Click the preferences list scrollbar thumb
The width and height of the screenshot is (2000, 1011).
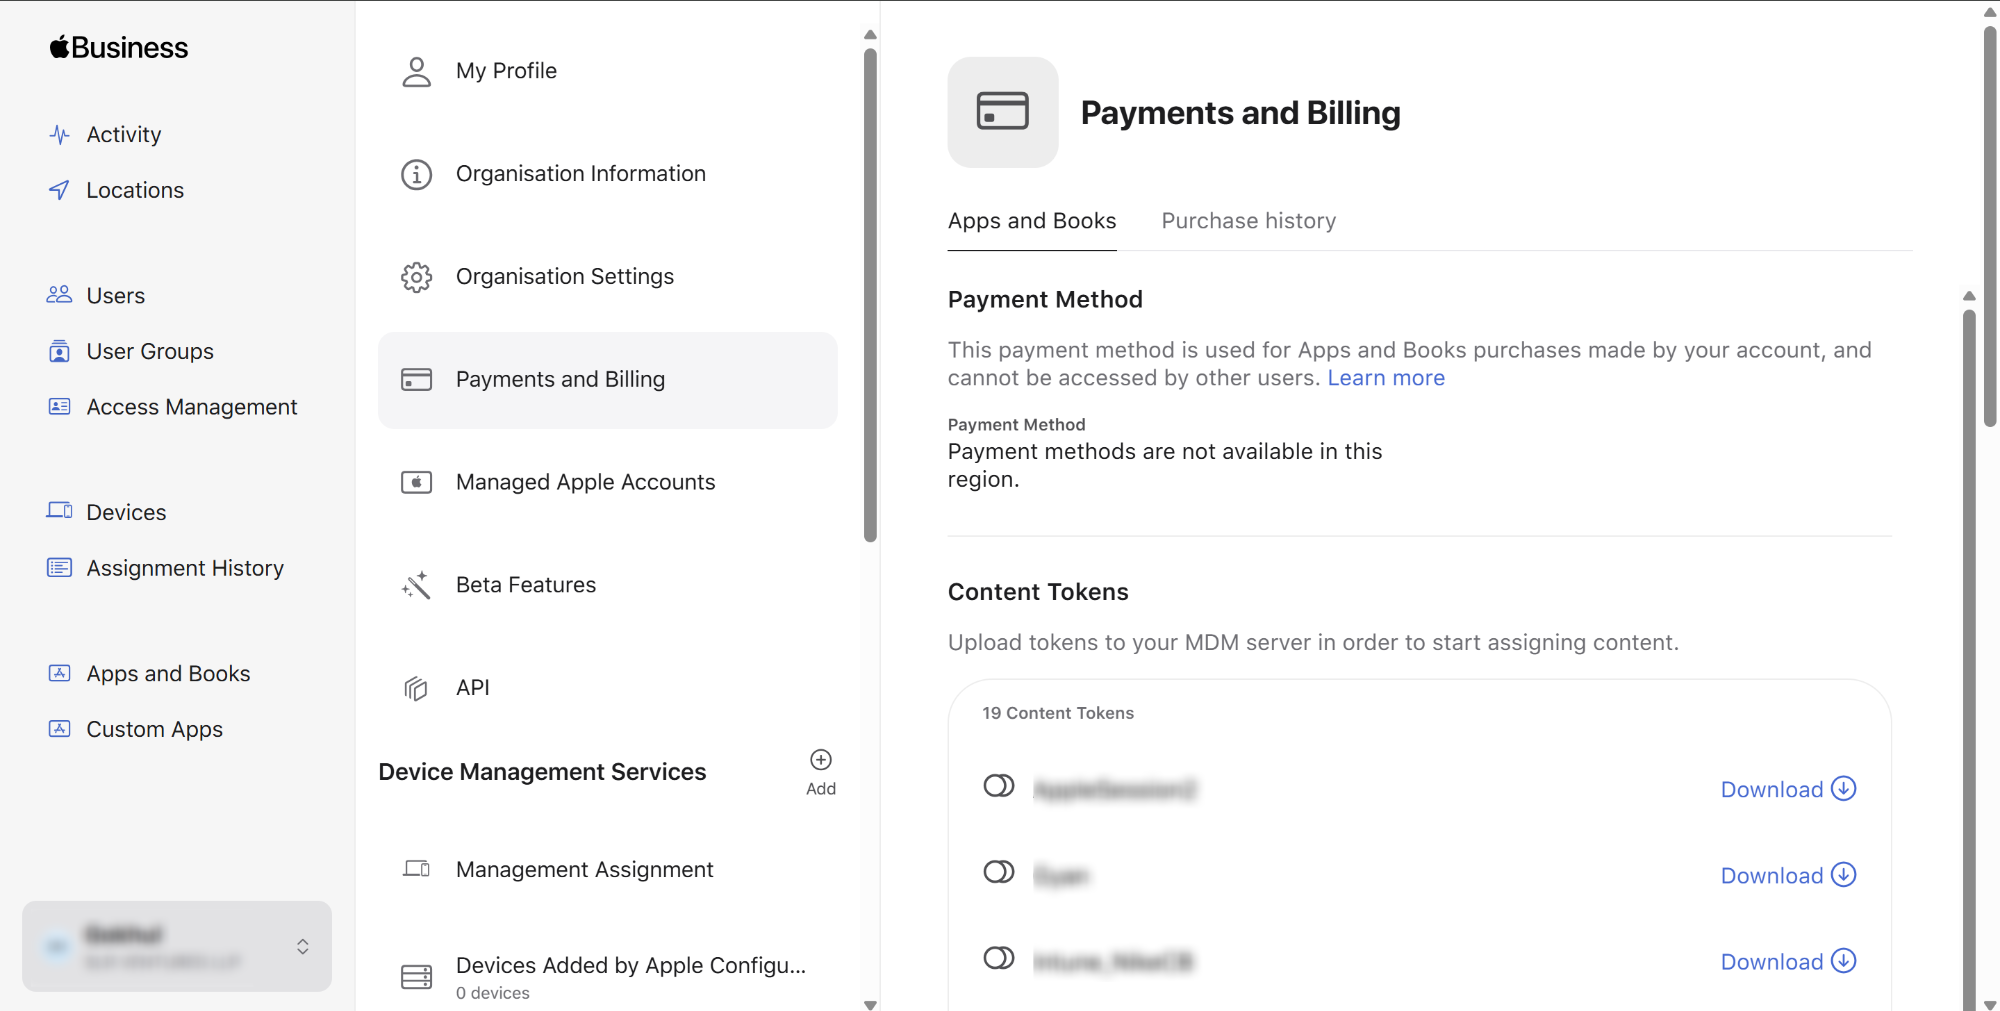870,295
